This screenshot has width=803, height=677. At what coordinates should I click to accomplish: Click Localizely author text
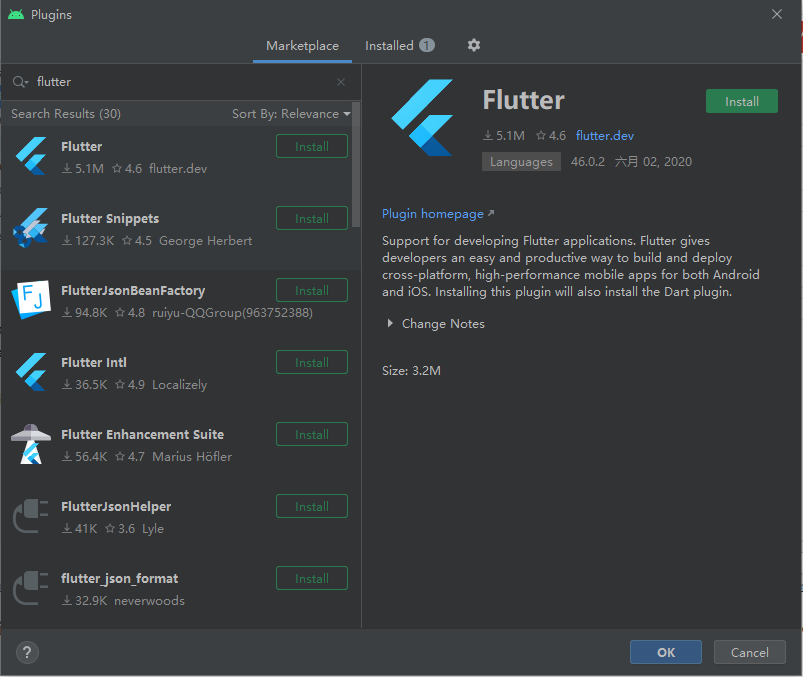click(180, 385)
